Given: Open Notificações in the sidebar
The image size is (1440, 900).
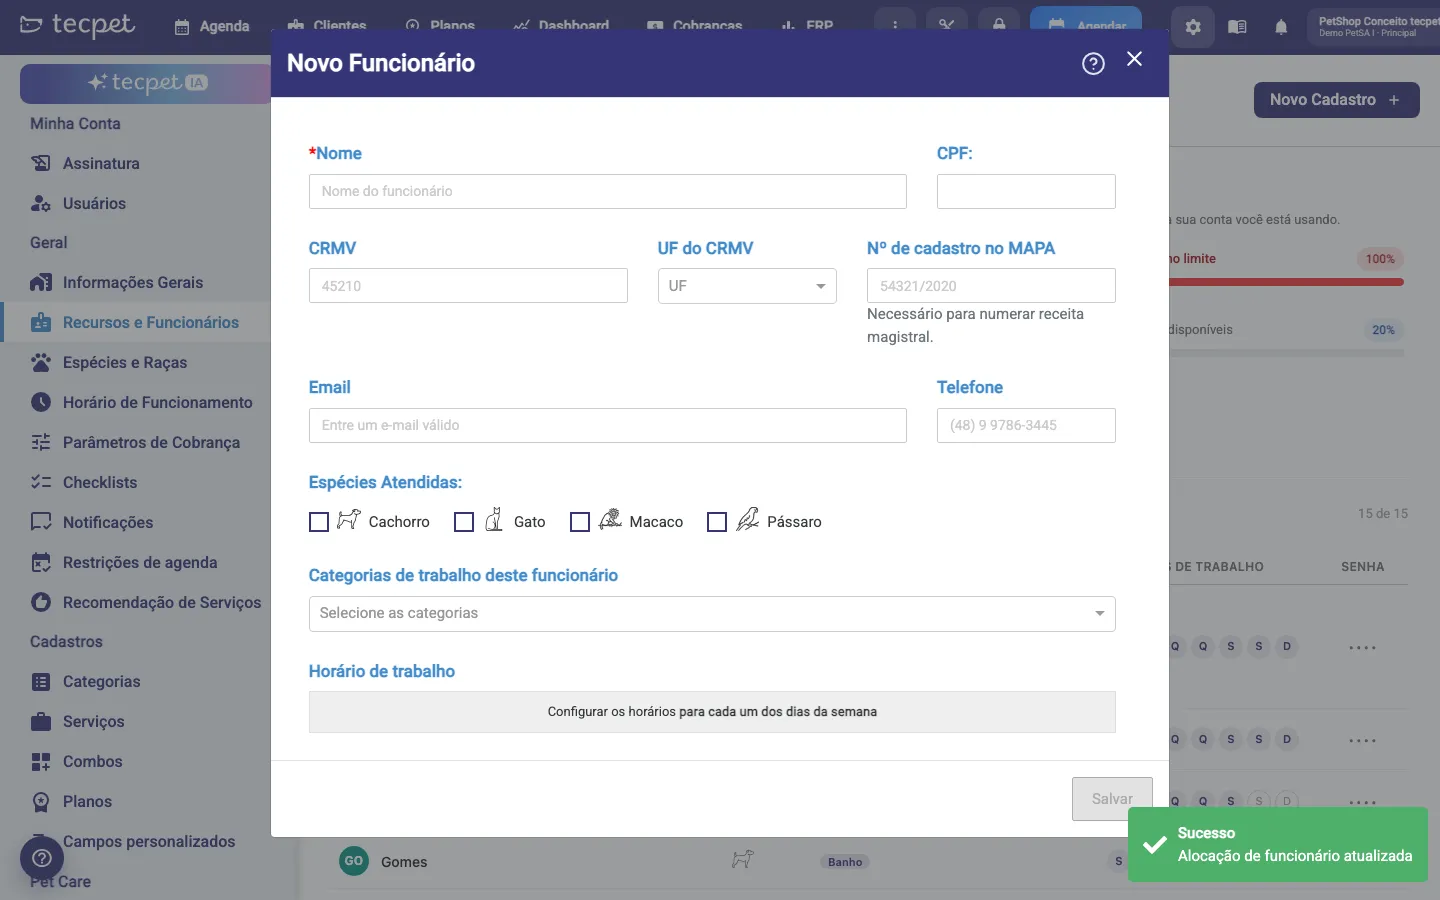Looking at the screenshot, I should (x=108, y=522).
